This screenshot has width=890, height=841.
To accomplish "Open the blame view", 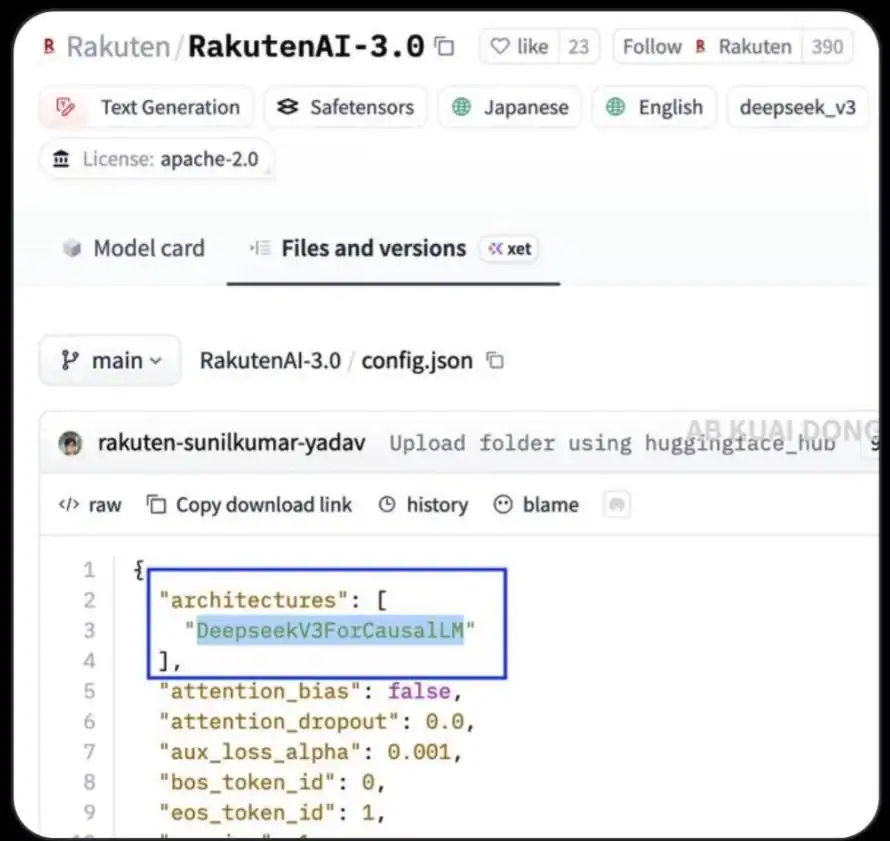I will [537, 505].
